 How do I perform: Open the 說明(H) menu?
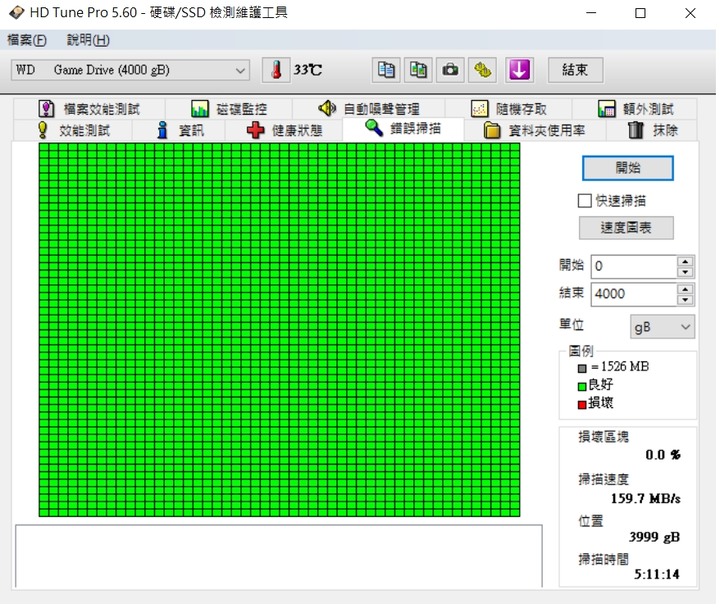pos(88,40)
